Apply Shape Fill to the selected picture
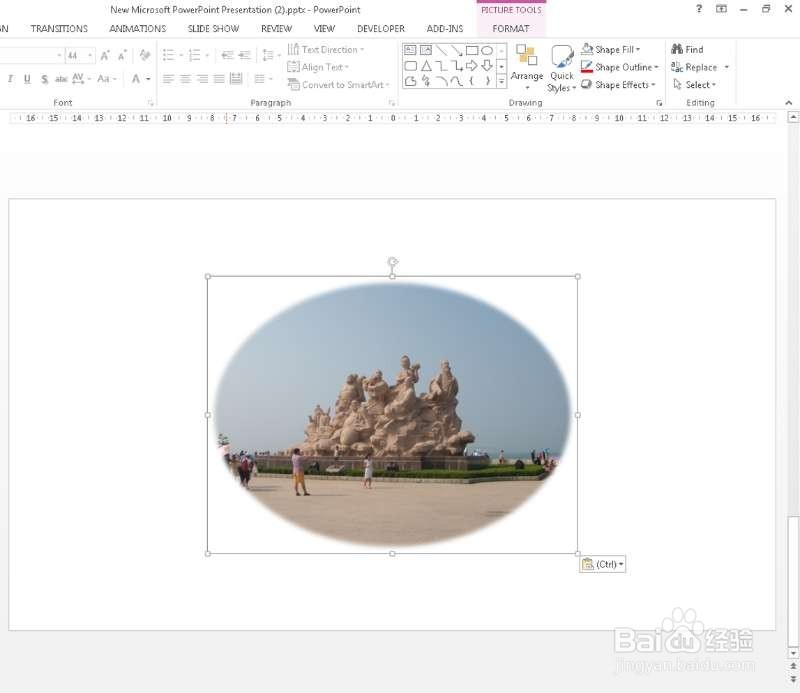The width and height of the screenshot is (800, 693). tap(613, 49)
